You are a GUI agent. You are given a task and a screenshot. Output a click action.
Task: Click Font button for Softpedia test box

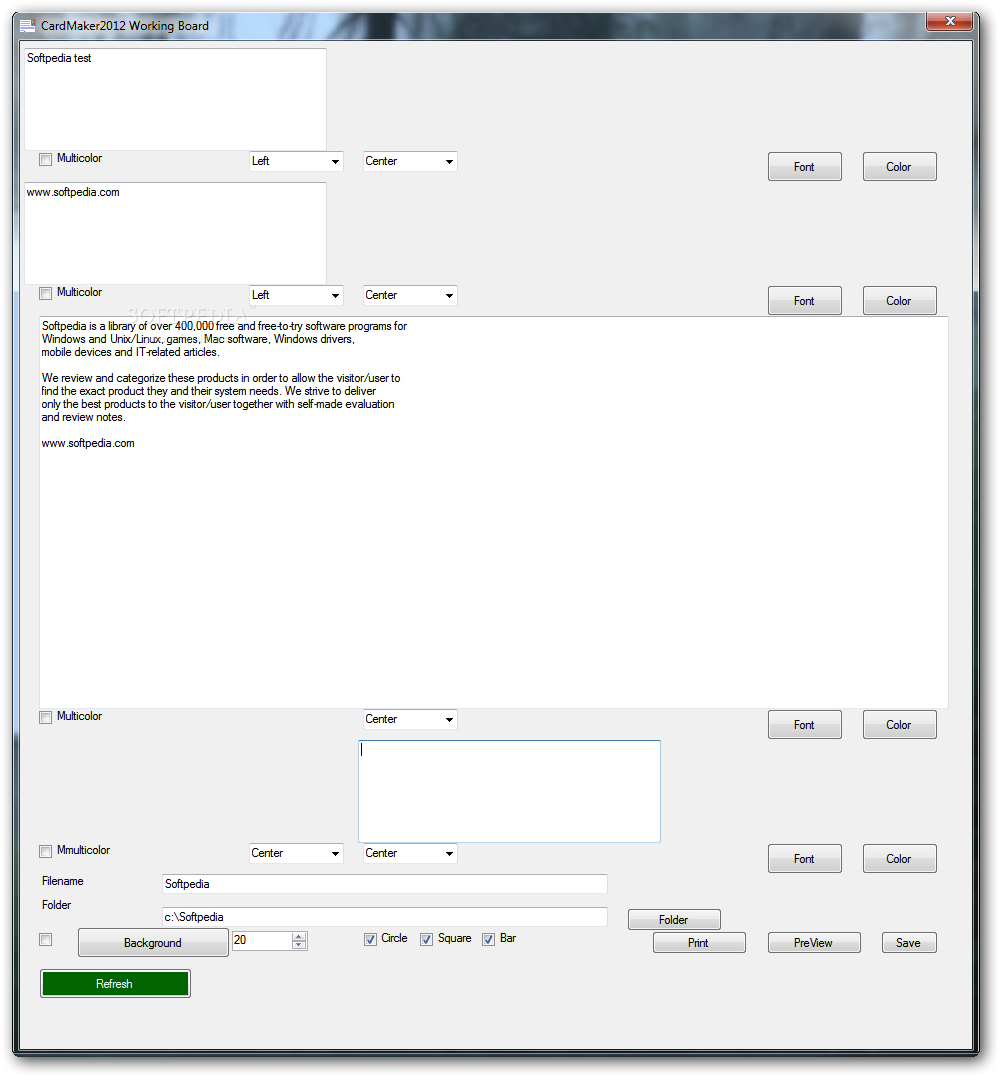(x=804, y=167)
